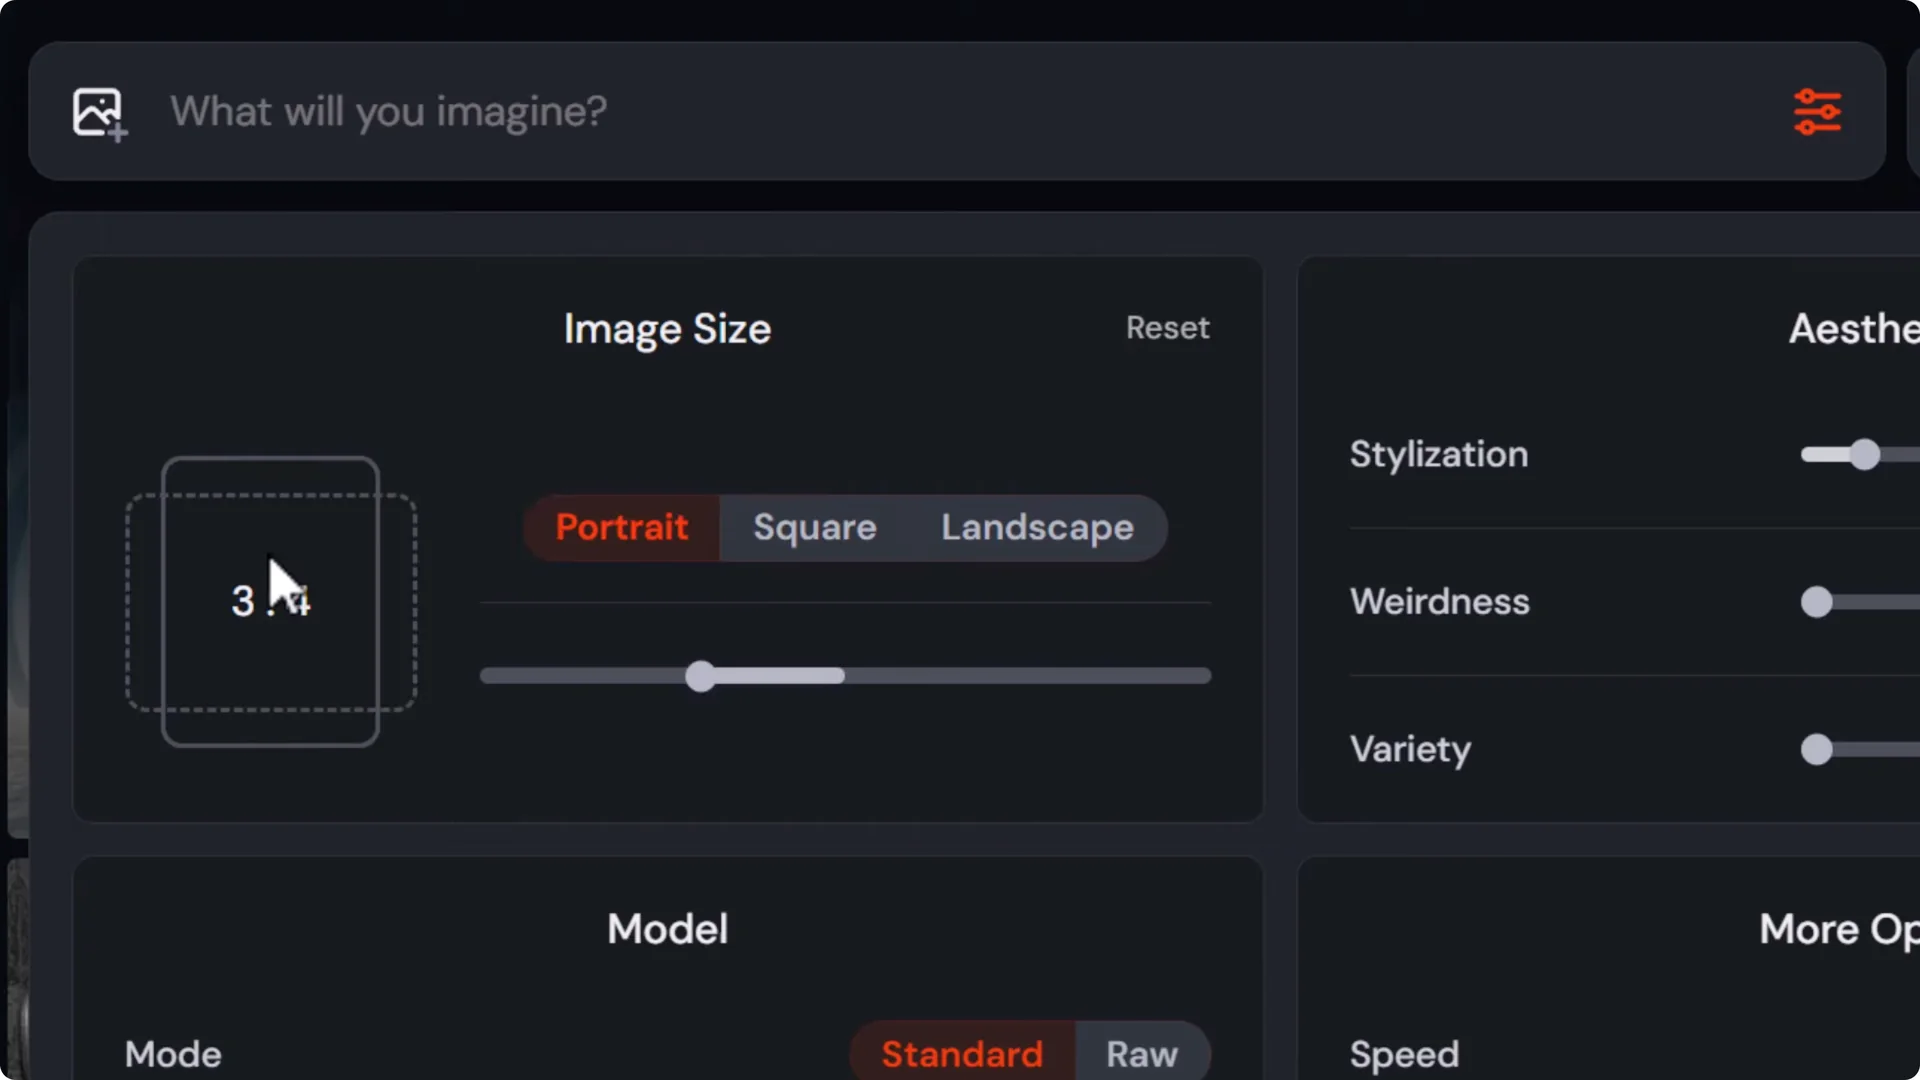This screenshot has height=1080, width=1920.
Task: Click the Mode label in Model panel
Action: coord(172,1053)
